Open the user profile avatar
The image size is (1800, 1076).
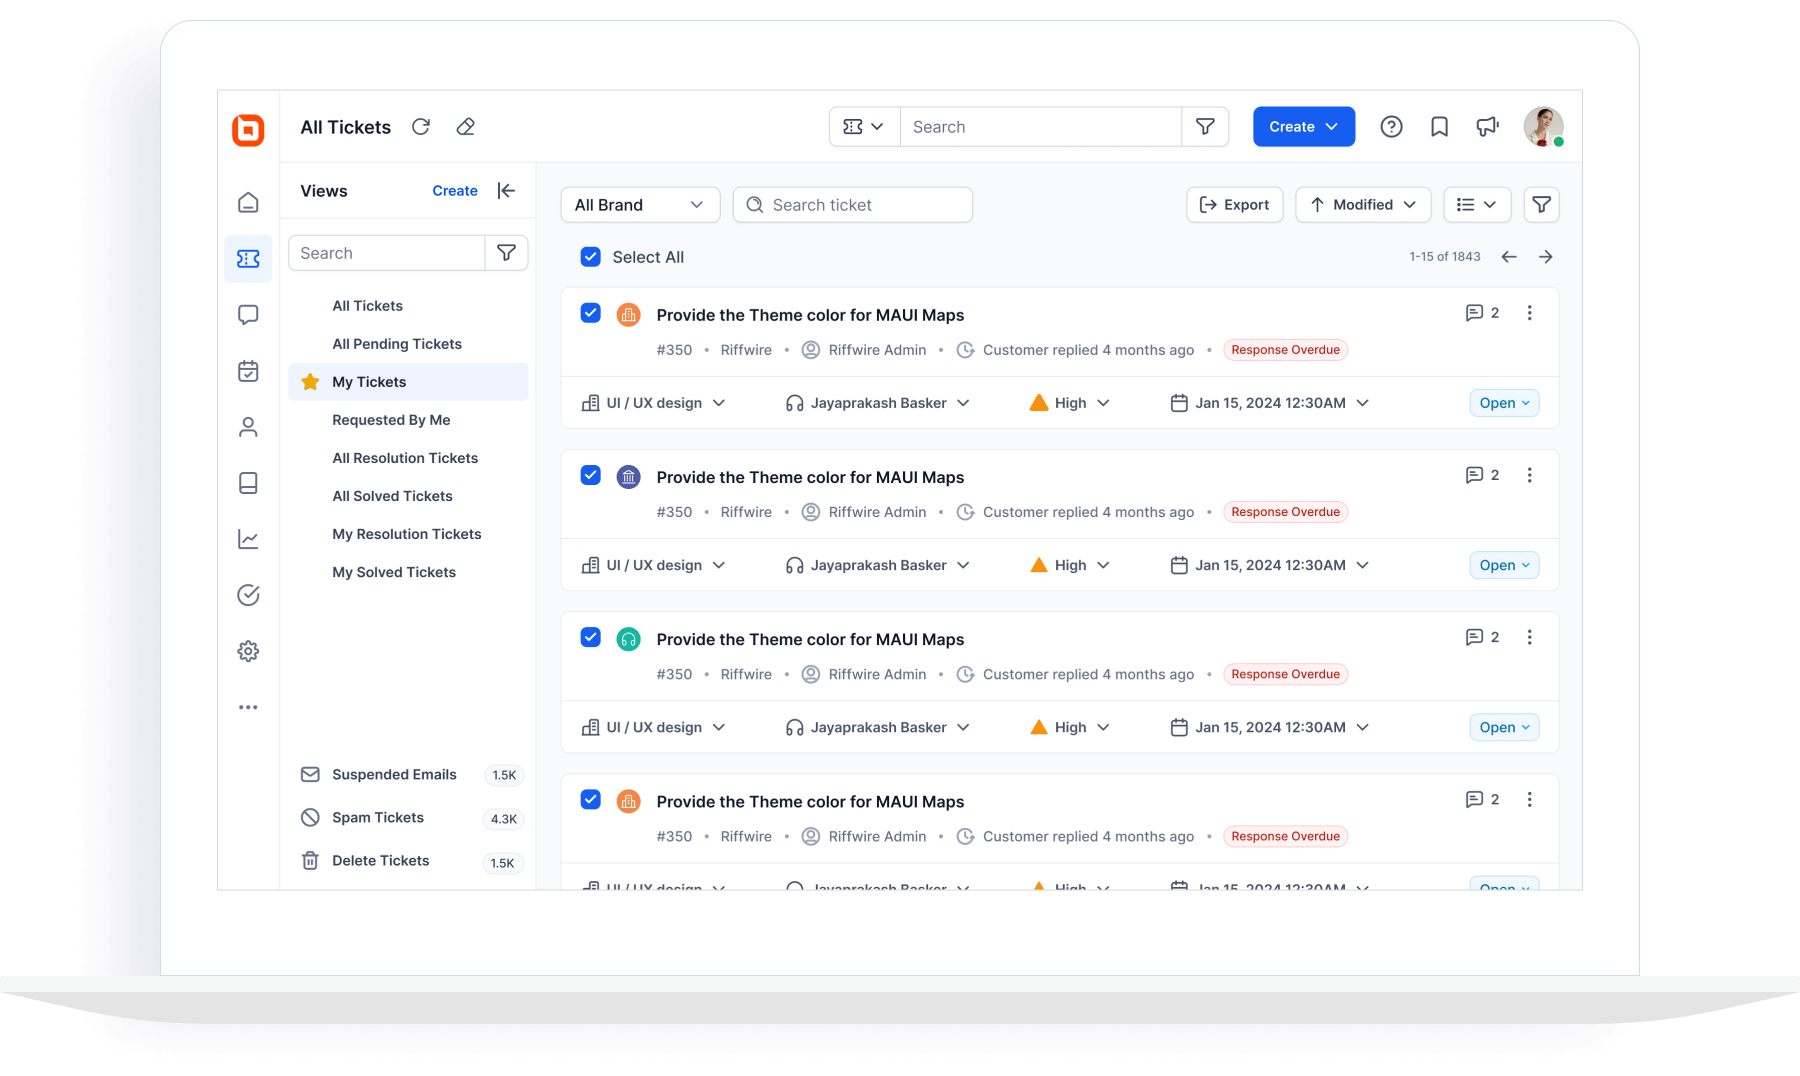[1543, 127]
